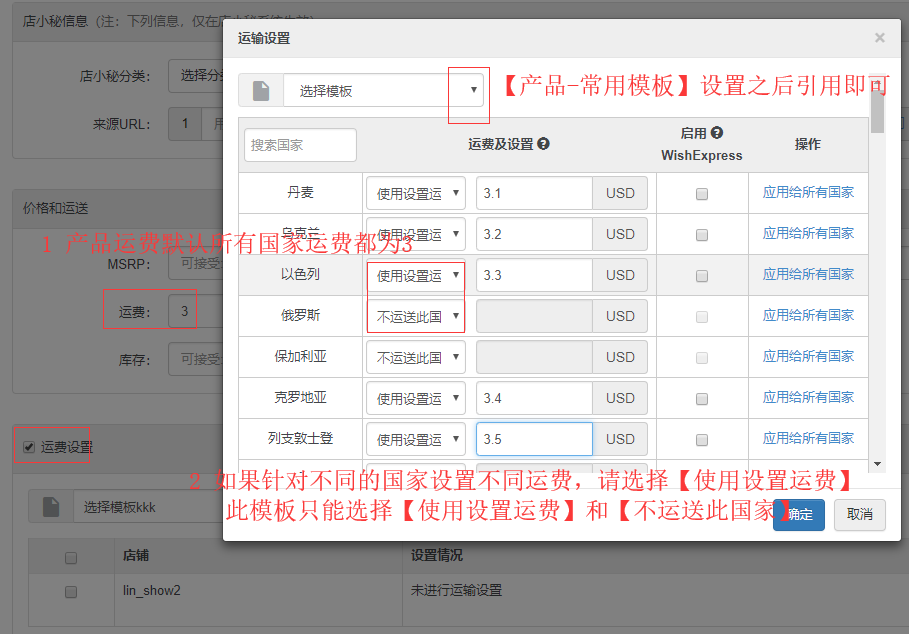Tick the lin_show2 store checkbox
Image resolution: width=909 pixels, height=634 pixels.
71,591
